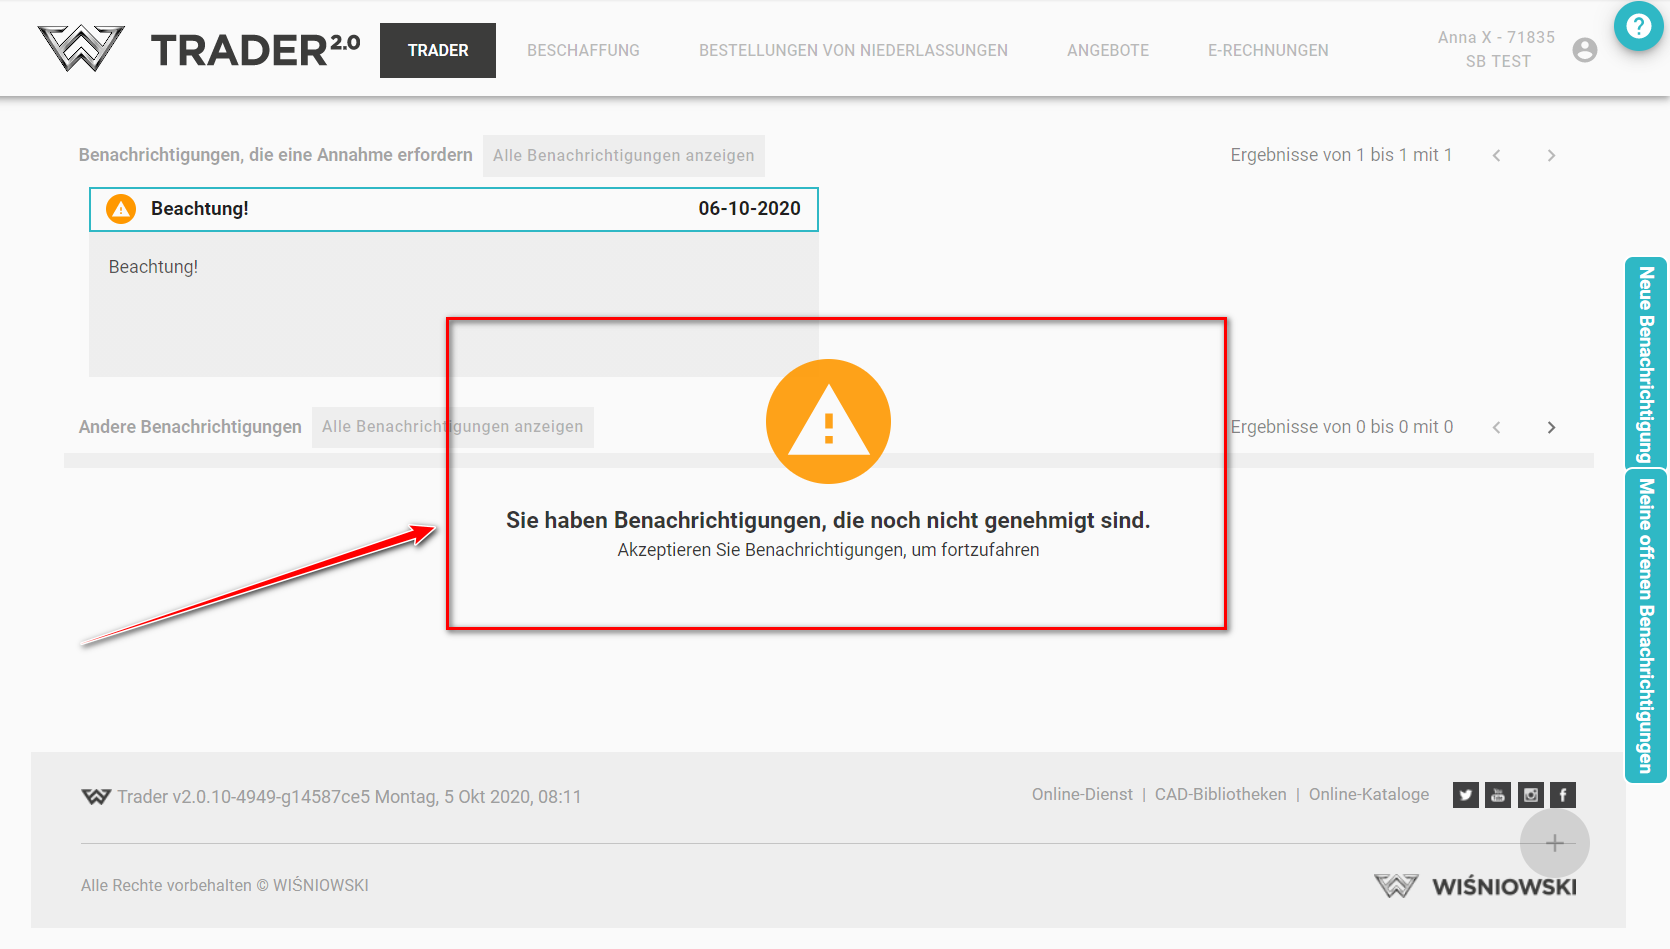1670x949 pixels.
Task: Open the Instagram social icon in footer
Action: coord(1531,795)
